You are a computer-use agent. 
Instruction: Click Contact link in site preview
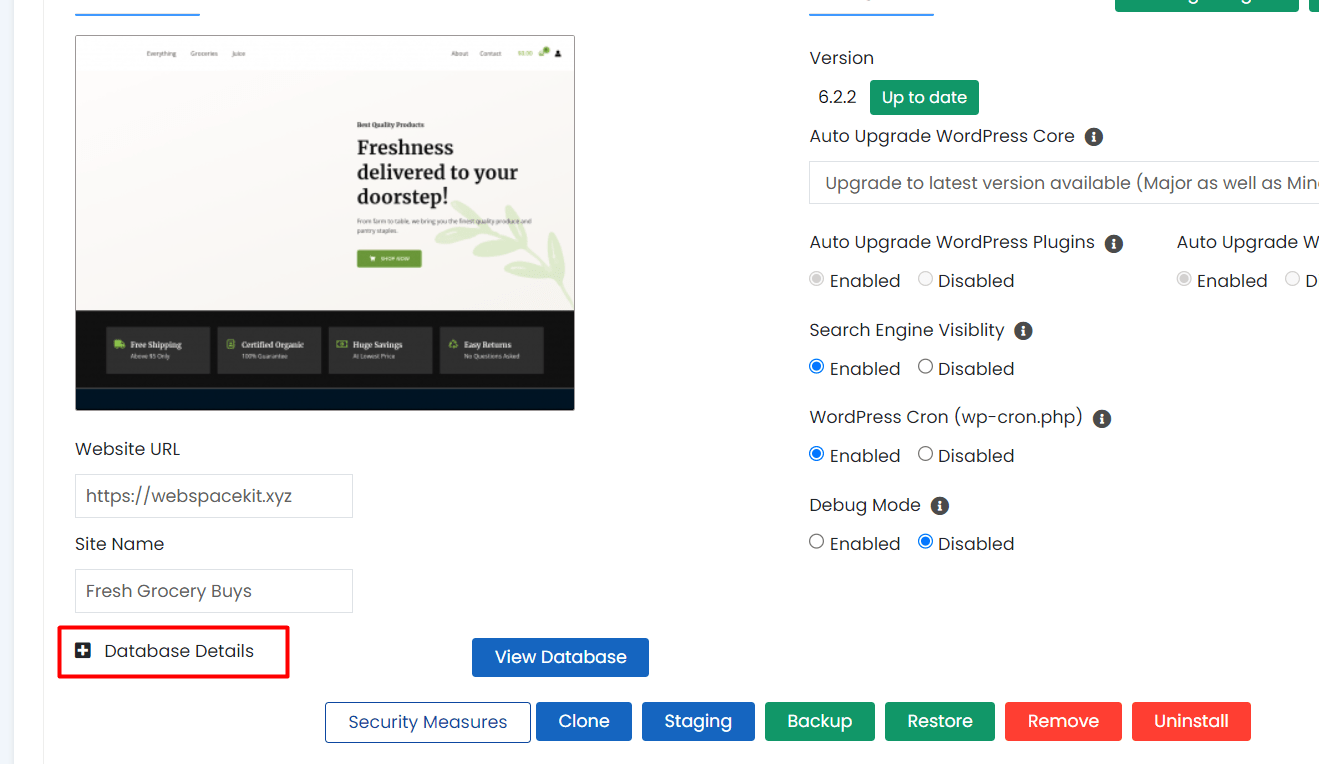point(490,54)
